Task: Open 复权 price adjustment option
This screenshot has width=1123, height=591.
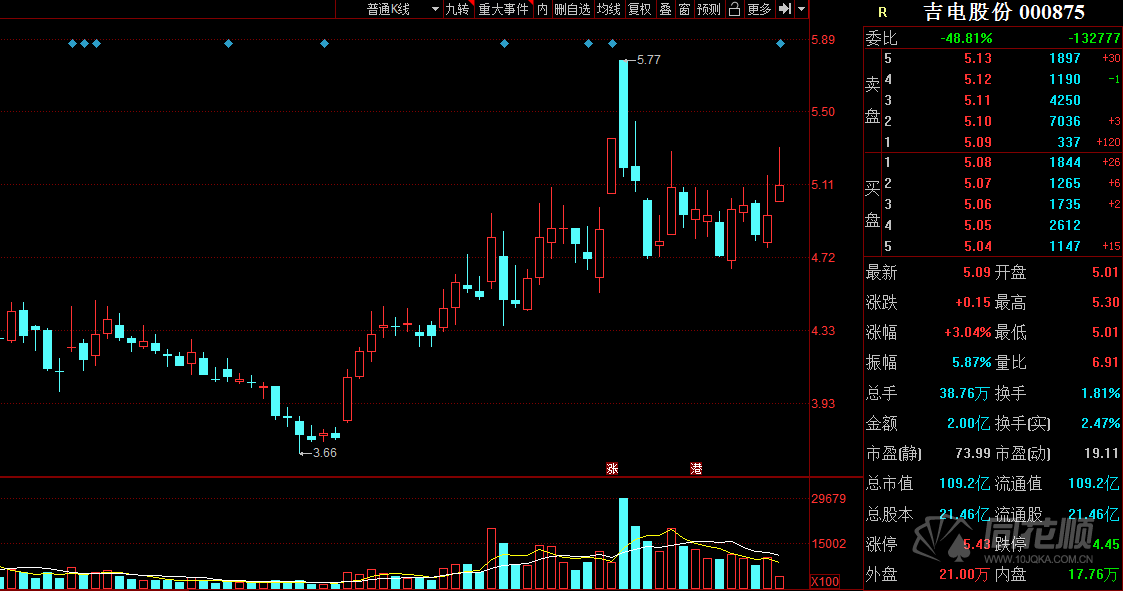Action: click(x=640, y=9)
